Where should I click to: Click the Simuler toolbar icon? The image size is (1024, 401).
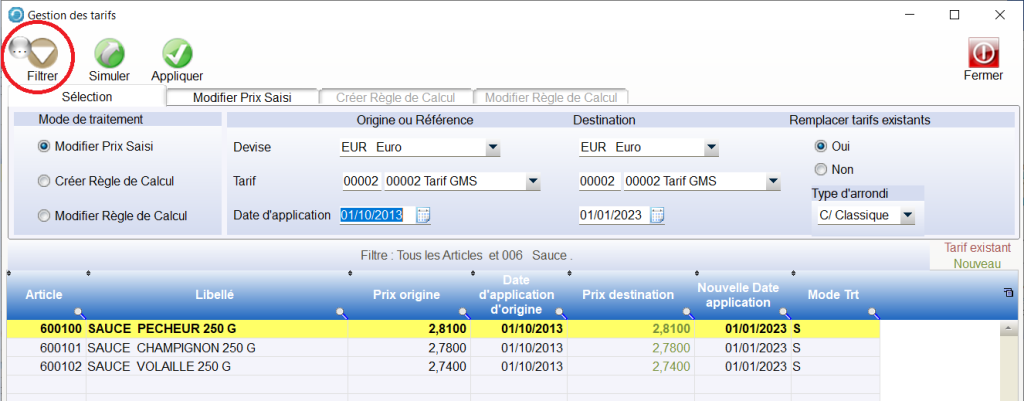pos(108,53)
